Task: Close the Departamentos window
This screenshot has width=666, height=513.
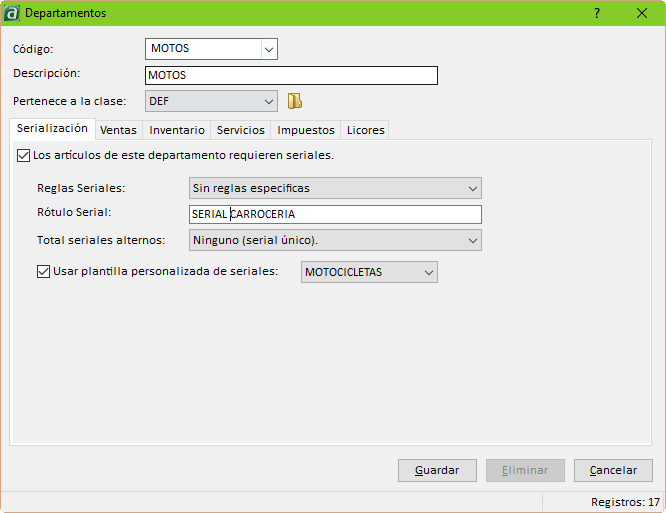Action: coord(642,13)
